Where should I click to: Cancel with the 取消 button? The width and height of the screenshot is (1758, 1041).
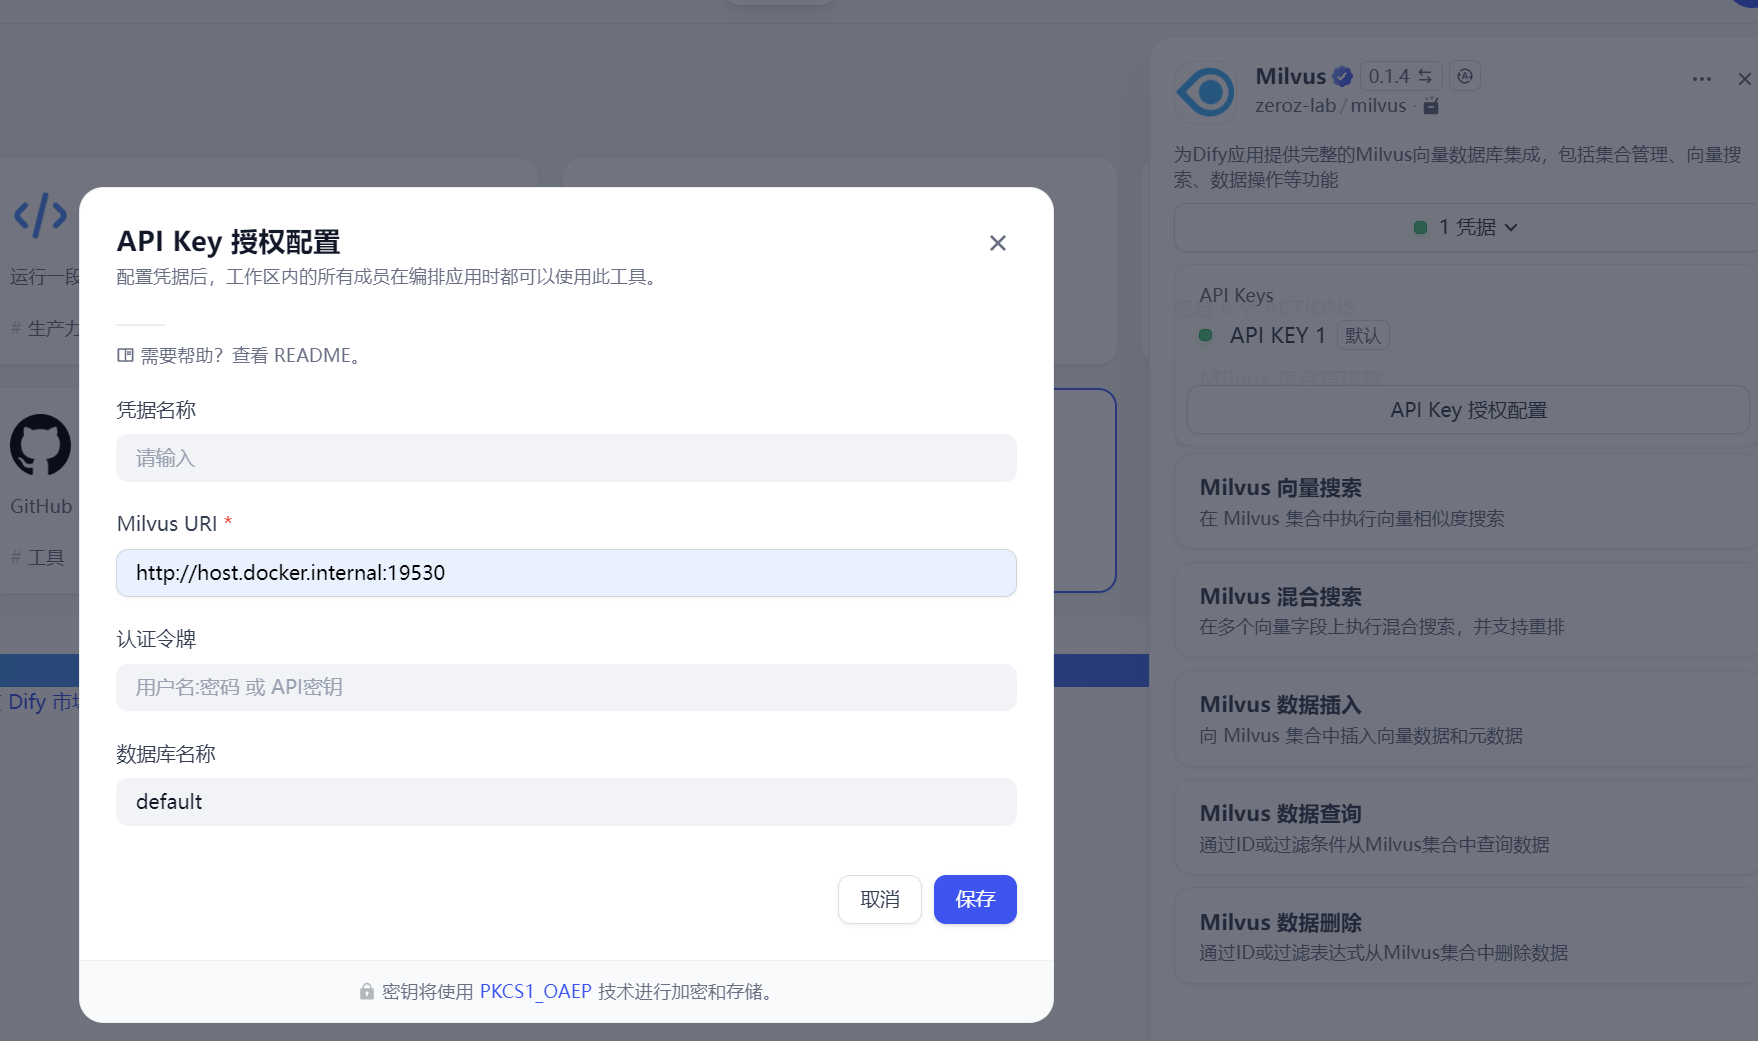tap(880, 899)
